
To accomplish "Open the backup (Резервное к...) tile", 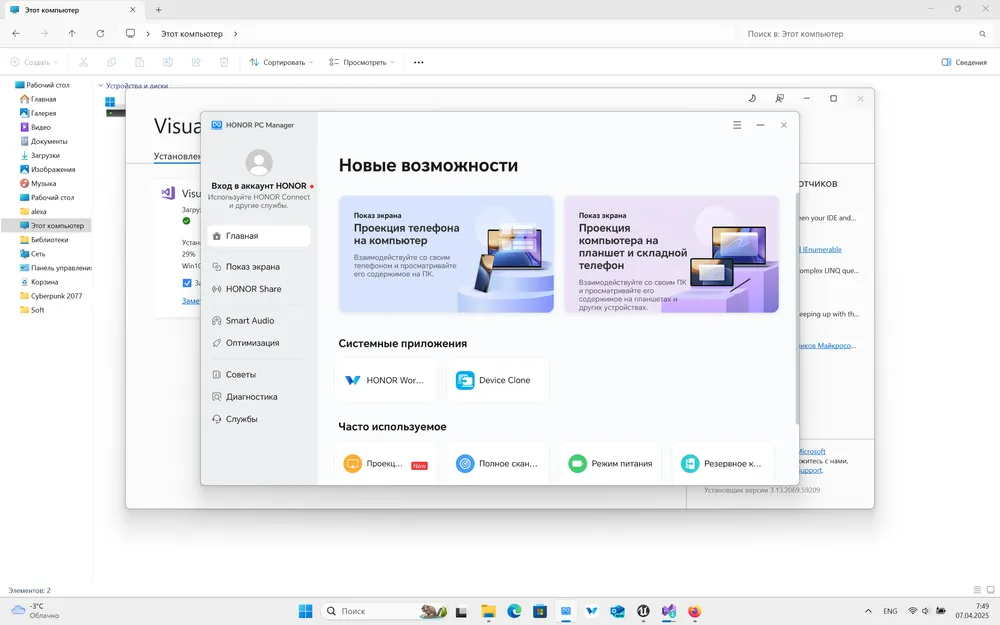I will tap(722, 464).
